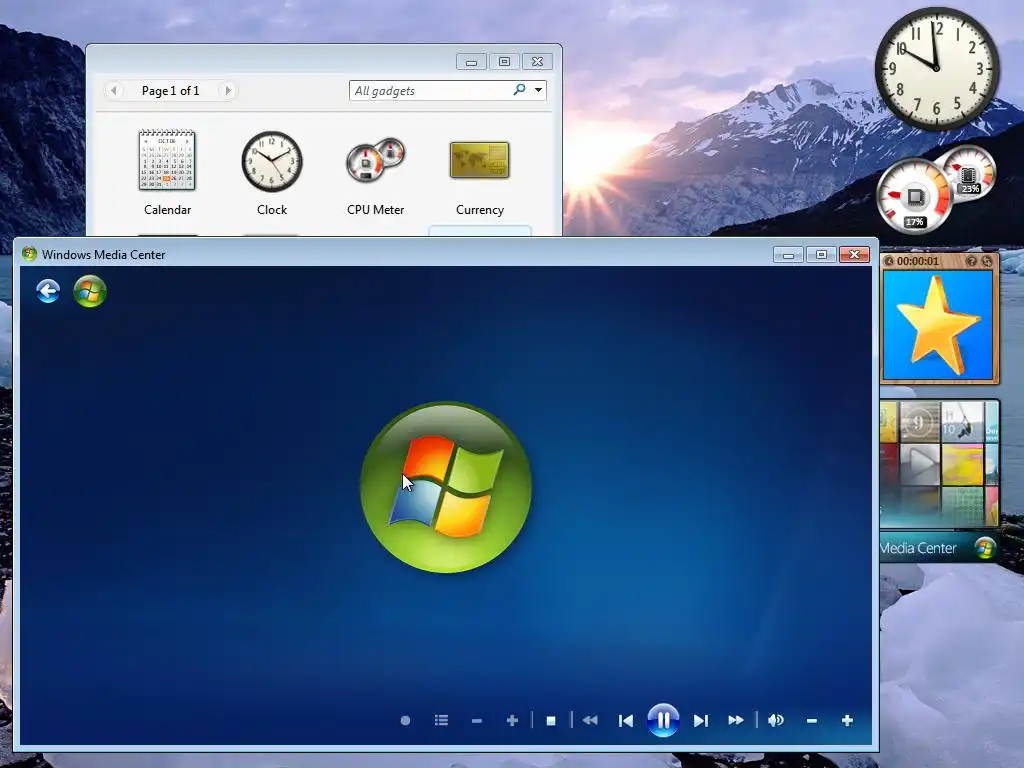The width and height of the screenshot is (1024, 768).
Task: Maximize the gadget gallery window
Action: pyautogui.click(x=504, y=61)
